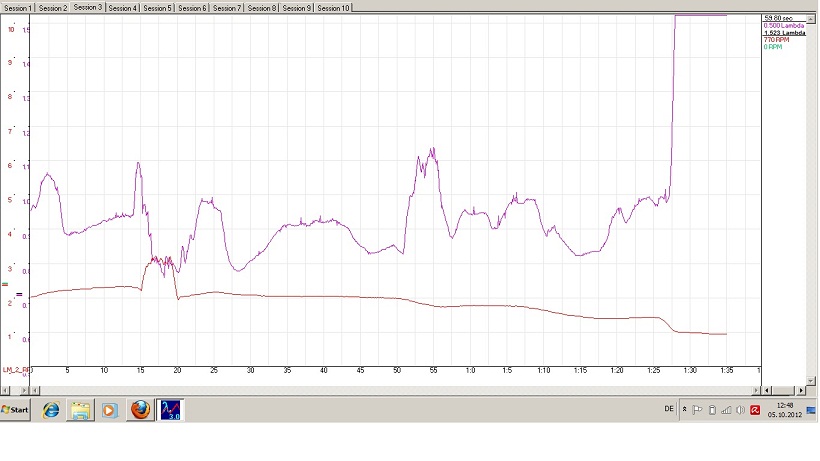The image size is (820, 461).
Task: Show hidden system tray icons
Action: 685,410
